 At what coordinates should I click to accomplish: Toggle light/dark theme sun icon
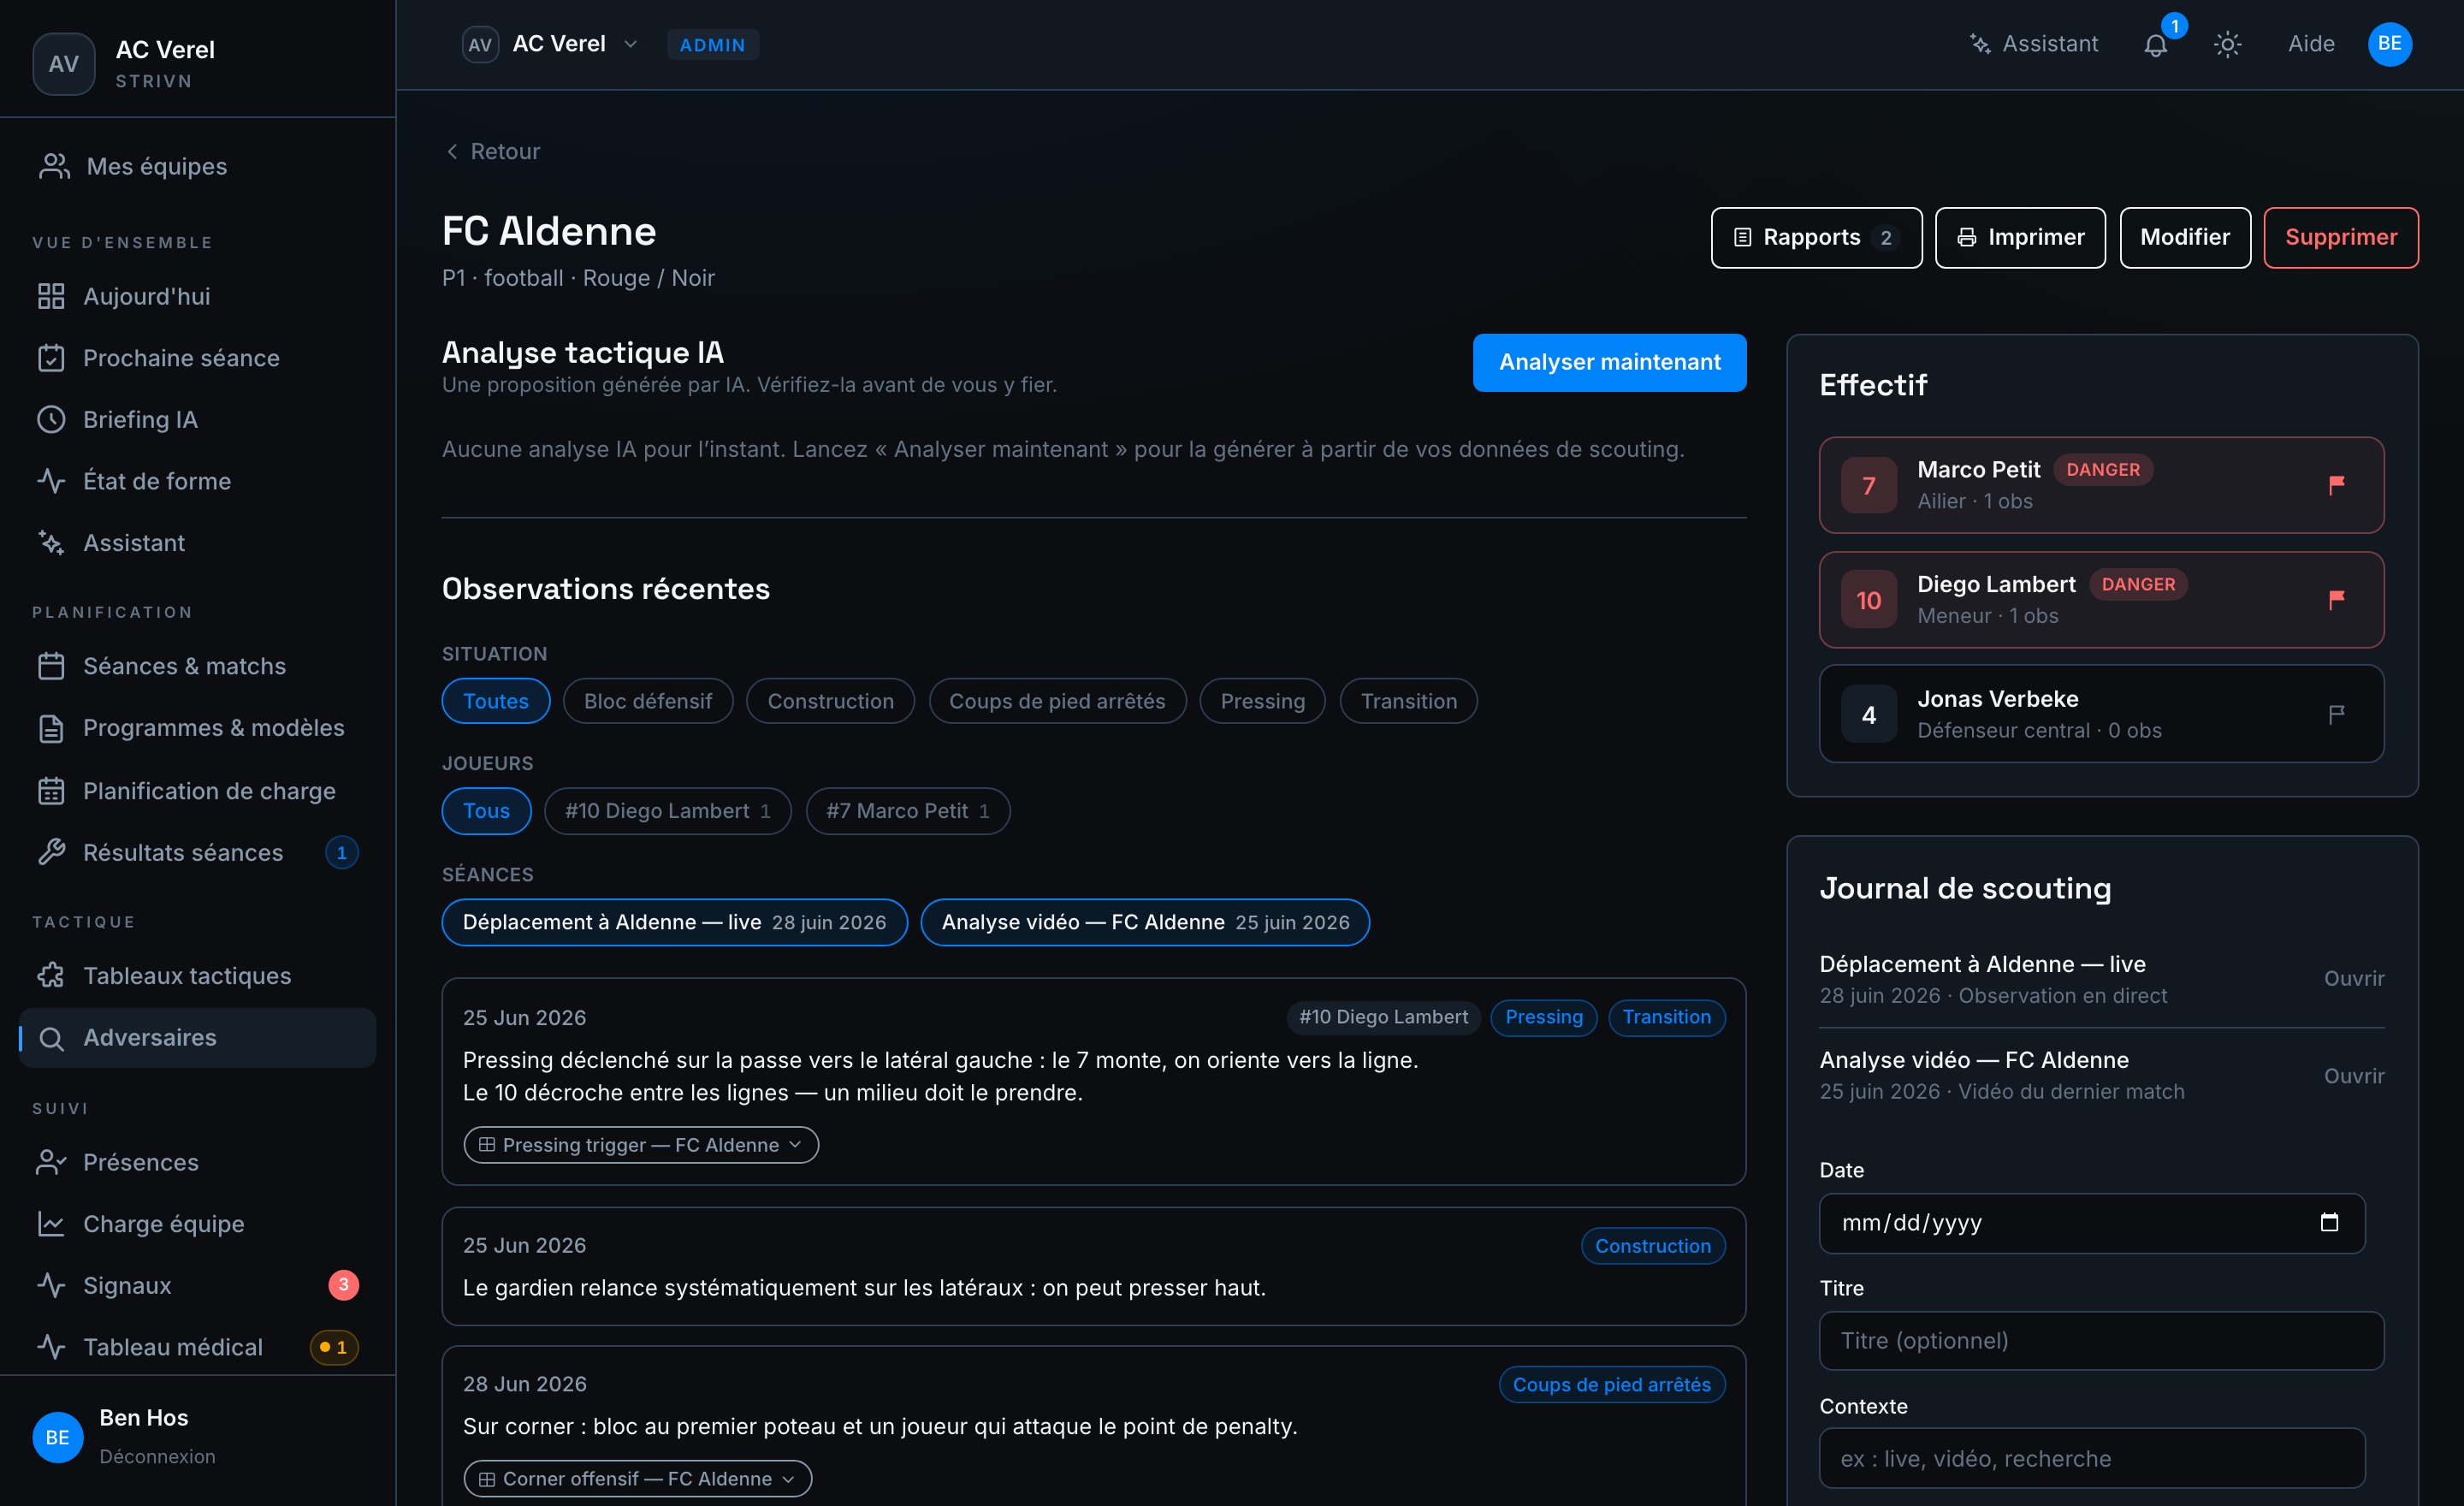pyautogui.click(x=2227, y=45)
